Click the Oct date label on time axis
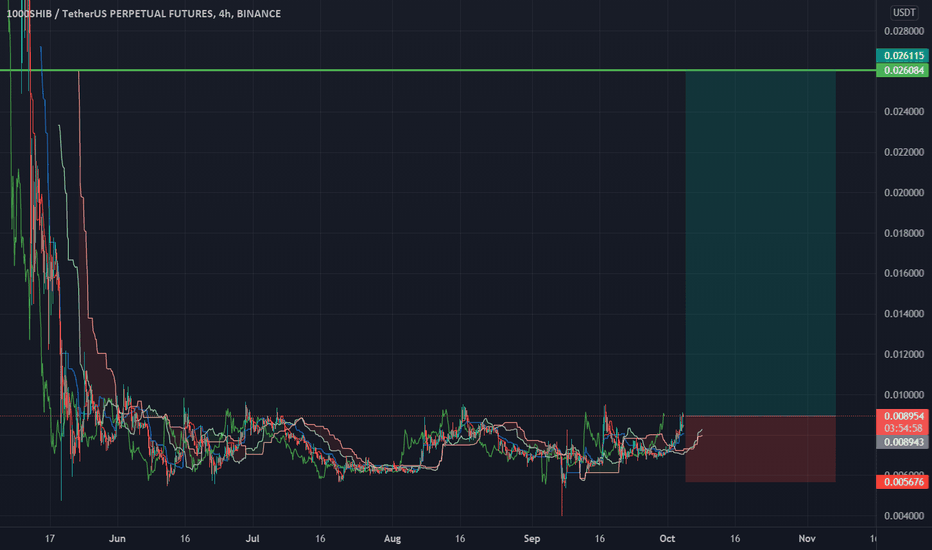This screenshot has width=932, height=550. pos(667,538)
